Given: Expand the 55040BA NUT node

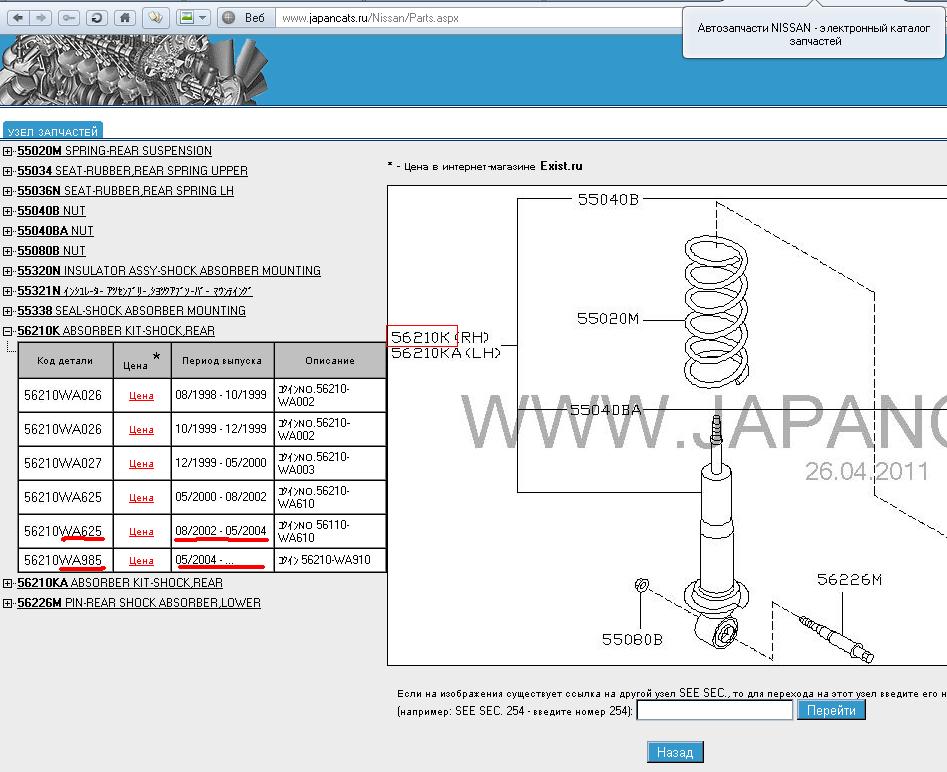Looking at the screenshot, I should tap(7, 231).
